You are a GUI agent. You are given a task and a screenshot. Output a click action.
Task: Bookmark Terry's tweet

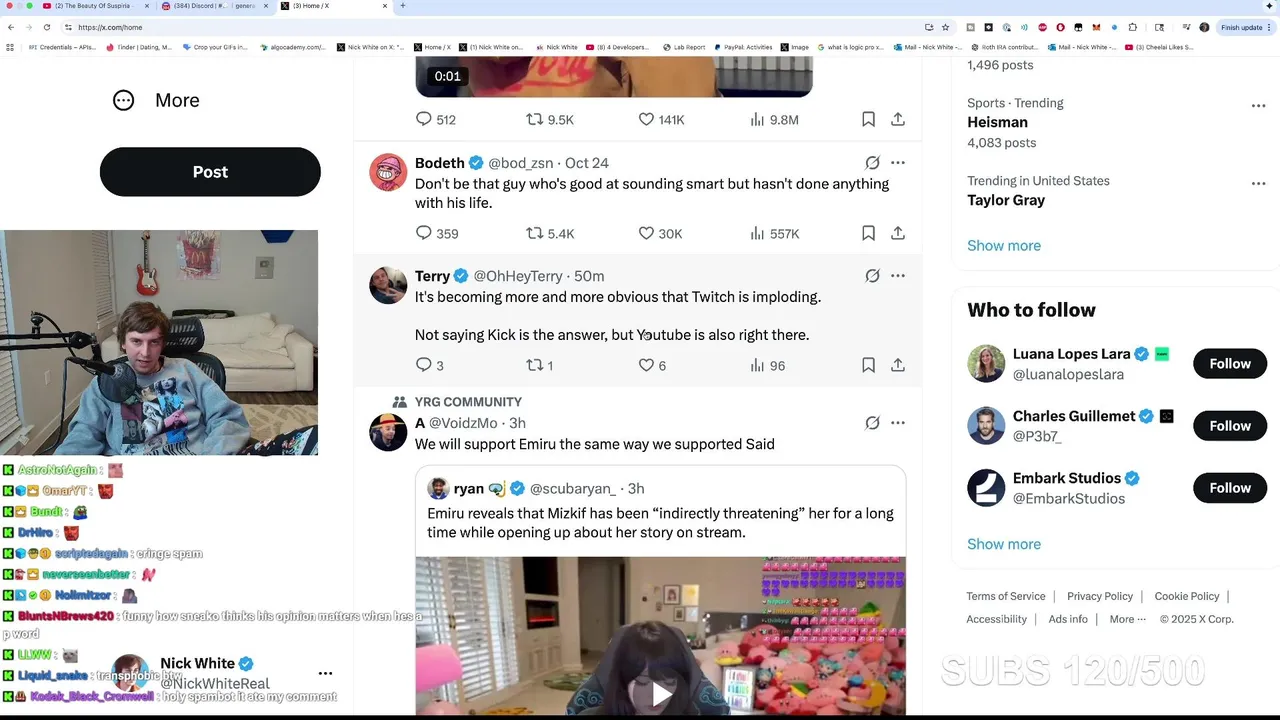(x=868, y=365)
